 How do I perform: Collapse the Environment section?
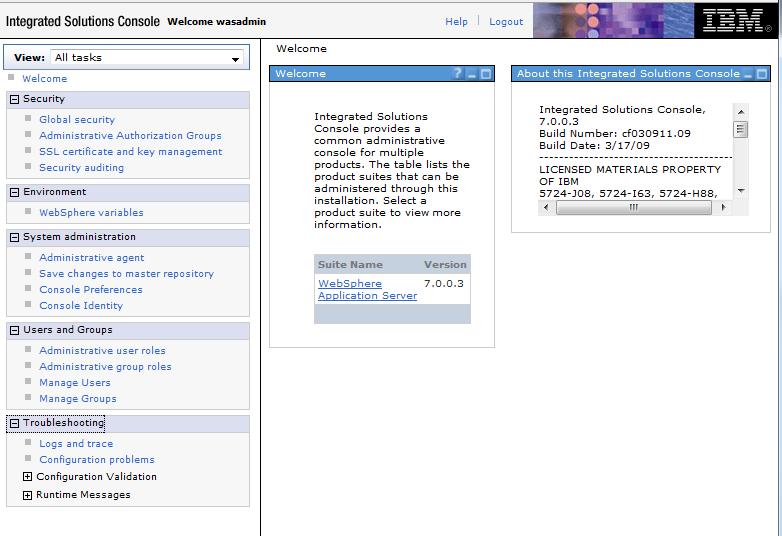14,192
